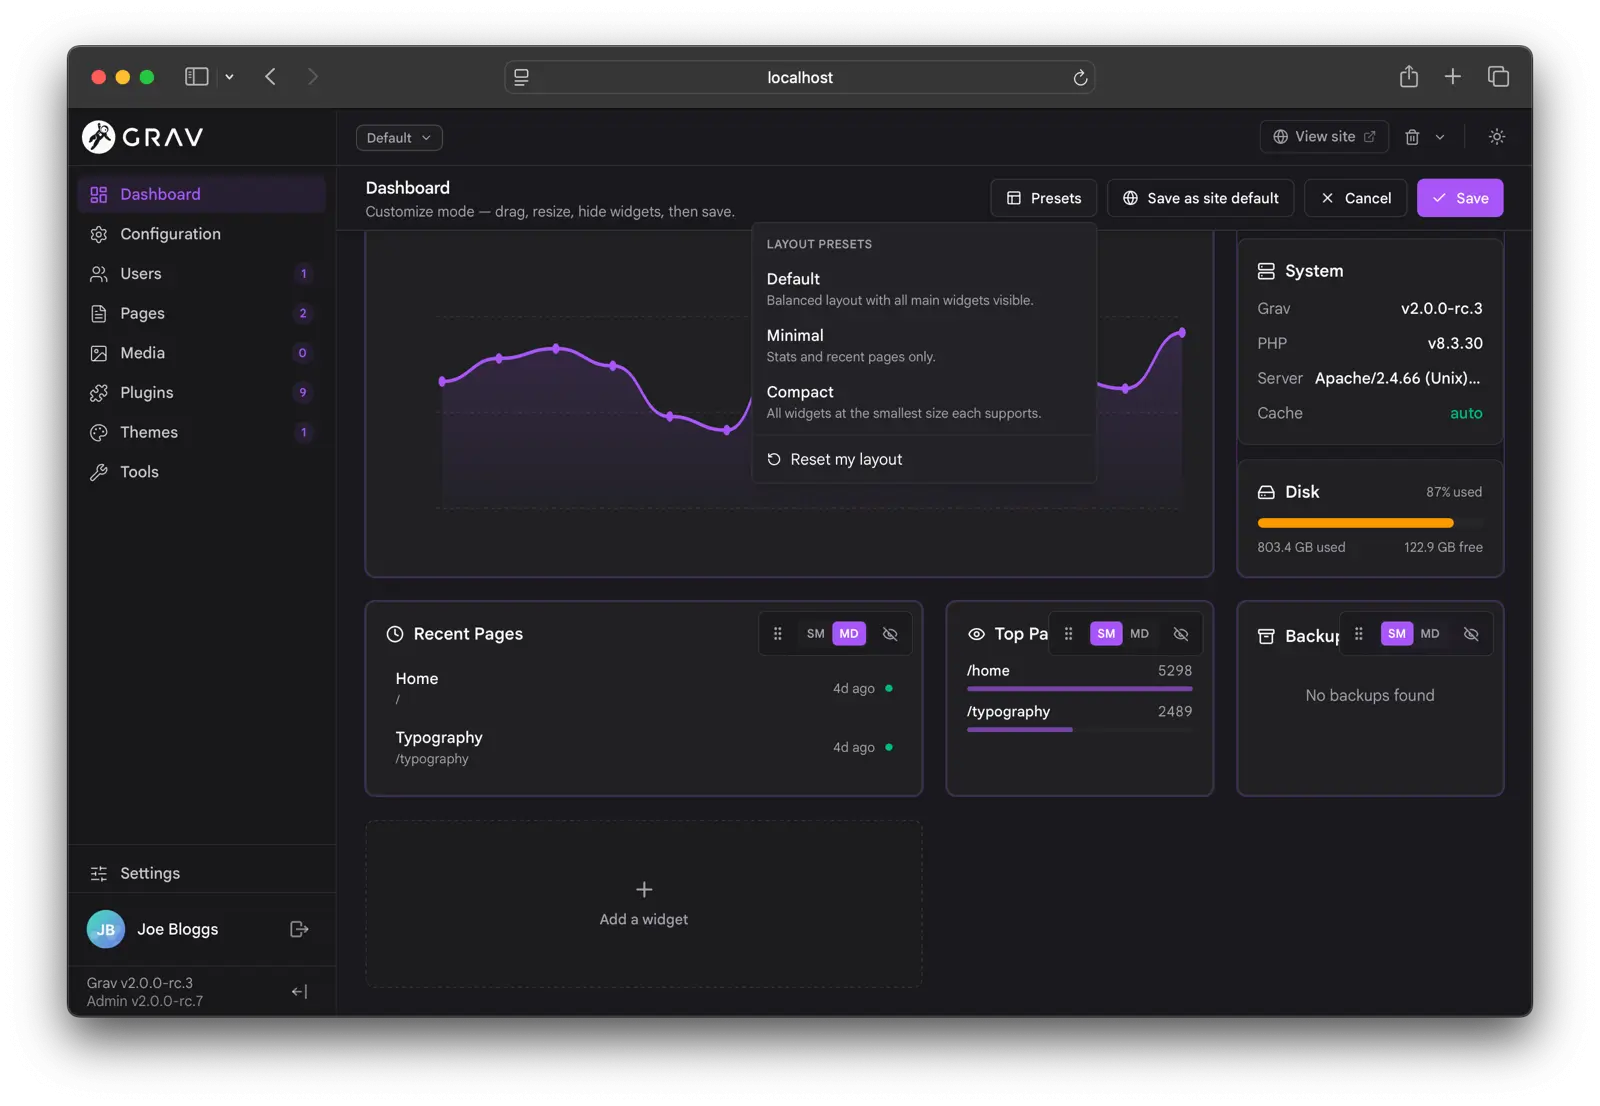
Task: Open the Default selector dropdown
Action: click(399, 138)
